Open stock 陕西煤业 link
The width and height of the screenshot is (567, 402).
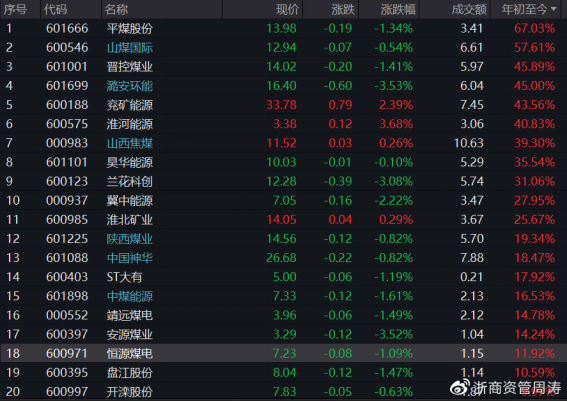[x=130, y=239]
